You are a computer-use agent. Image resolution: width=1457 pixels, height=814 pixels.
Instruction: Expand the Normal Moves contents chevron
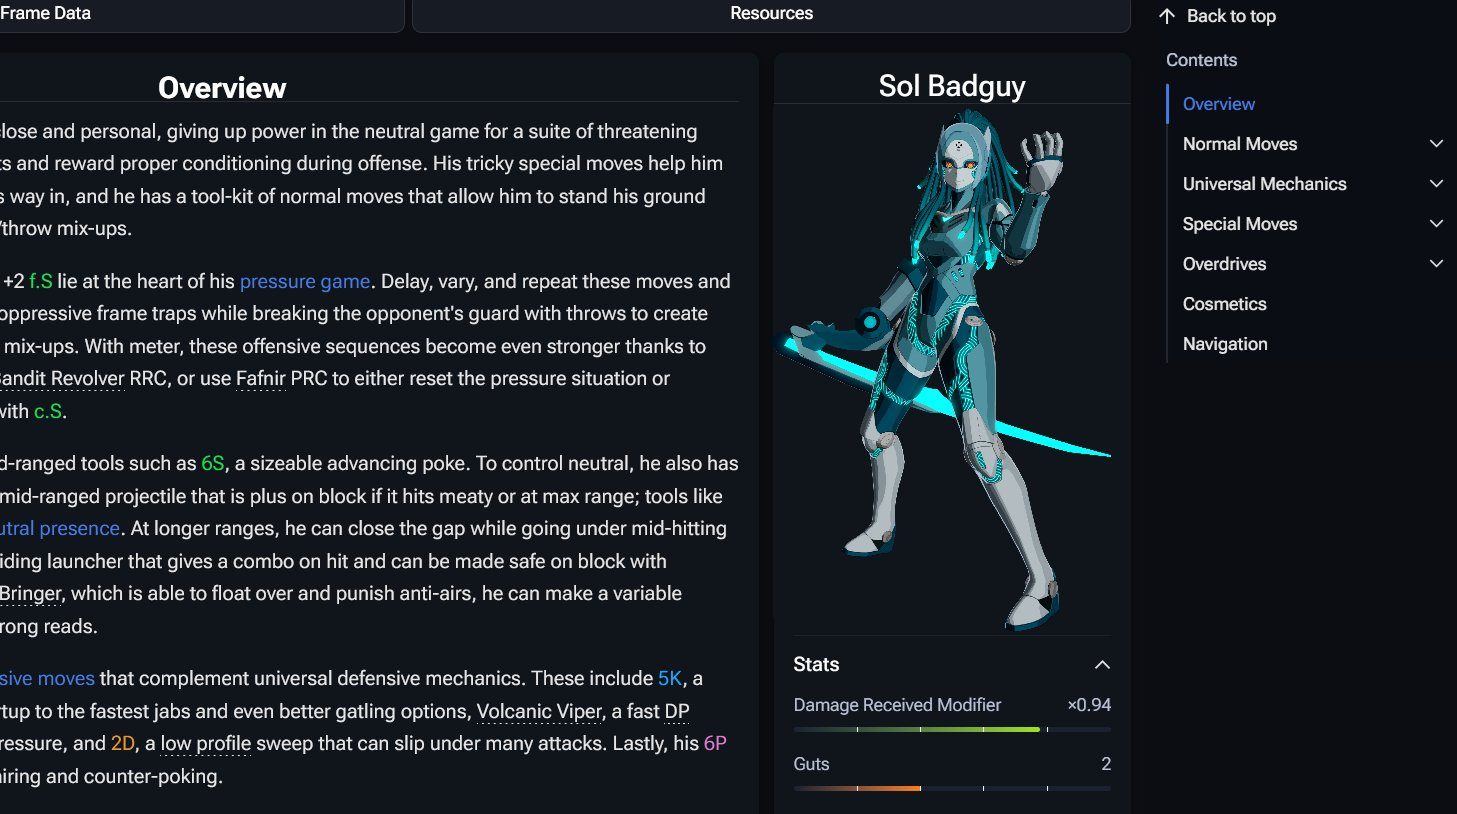click(x=1436, y=144)
